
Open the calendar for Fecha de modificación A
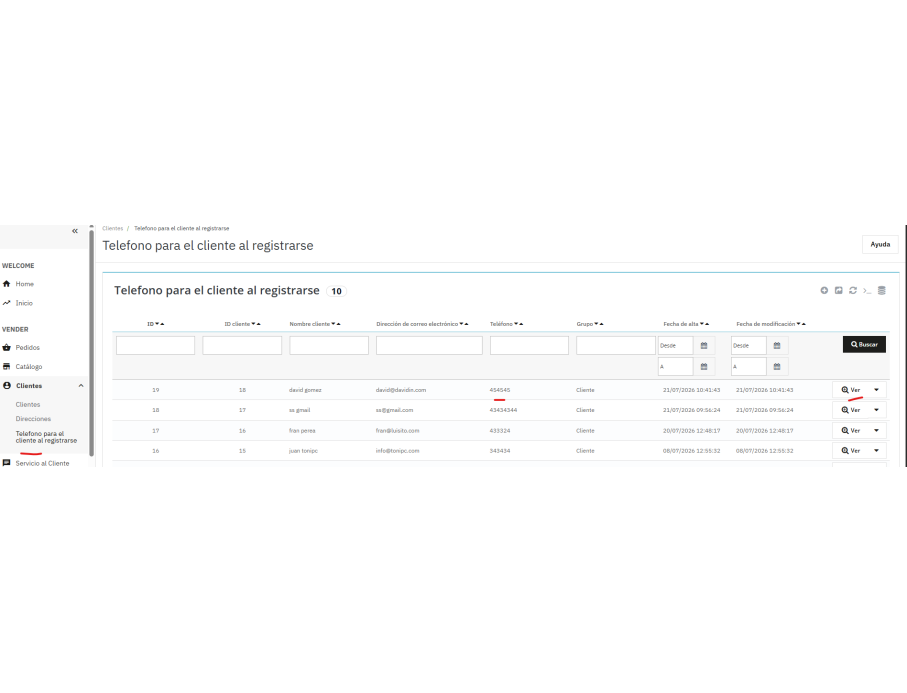[777, 367]
